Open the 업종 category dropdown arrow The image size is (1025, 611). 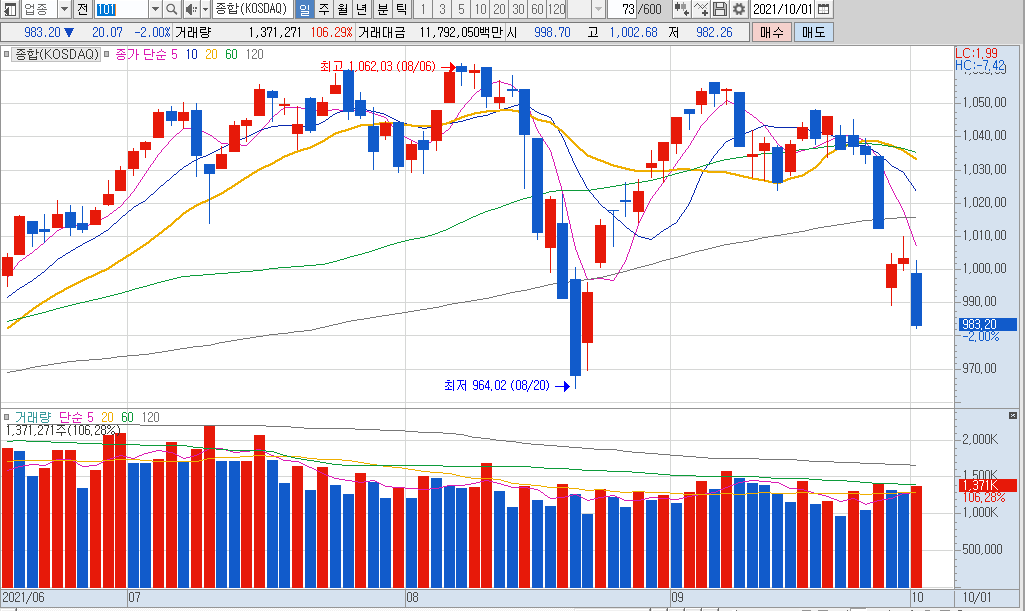(64, 9)
